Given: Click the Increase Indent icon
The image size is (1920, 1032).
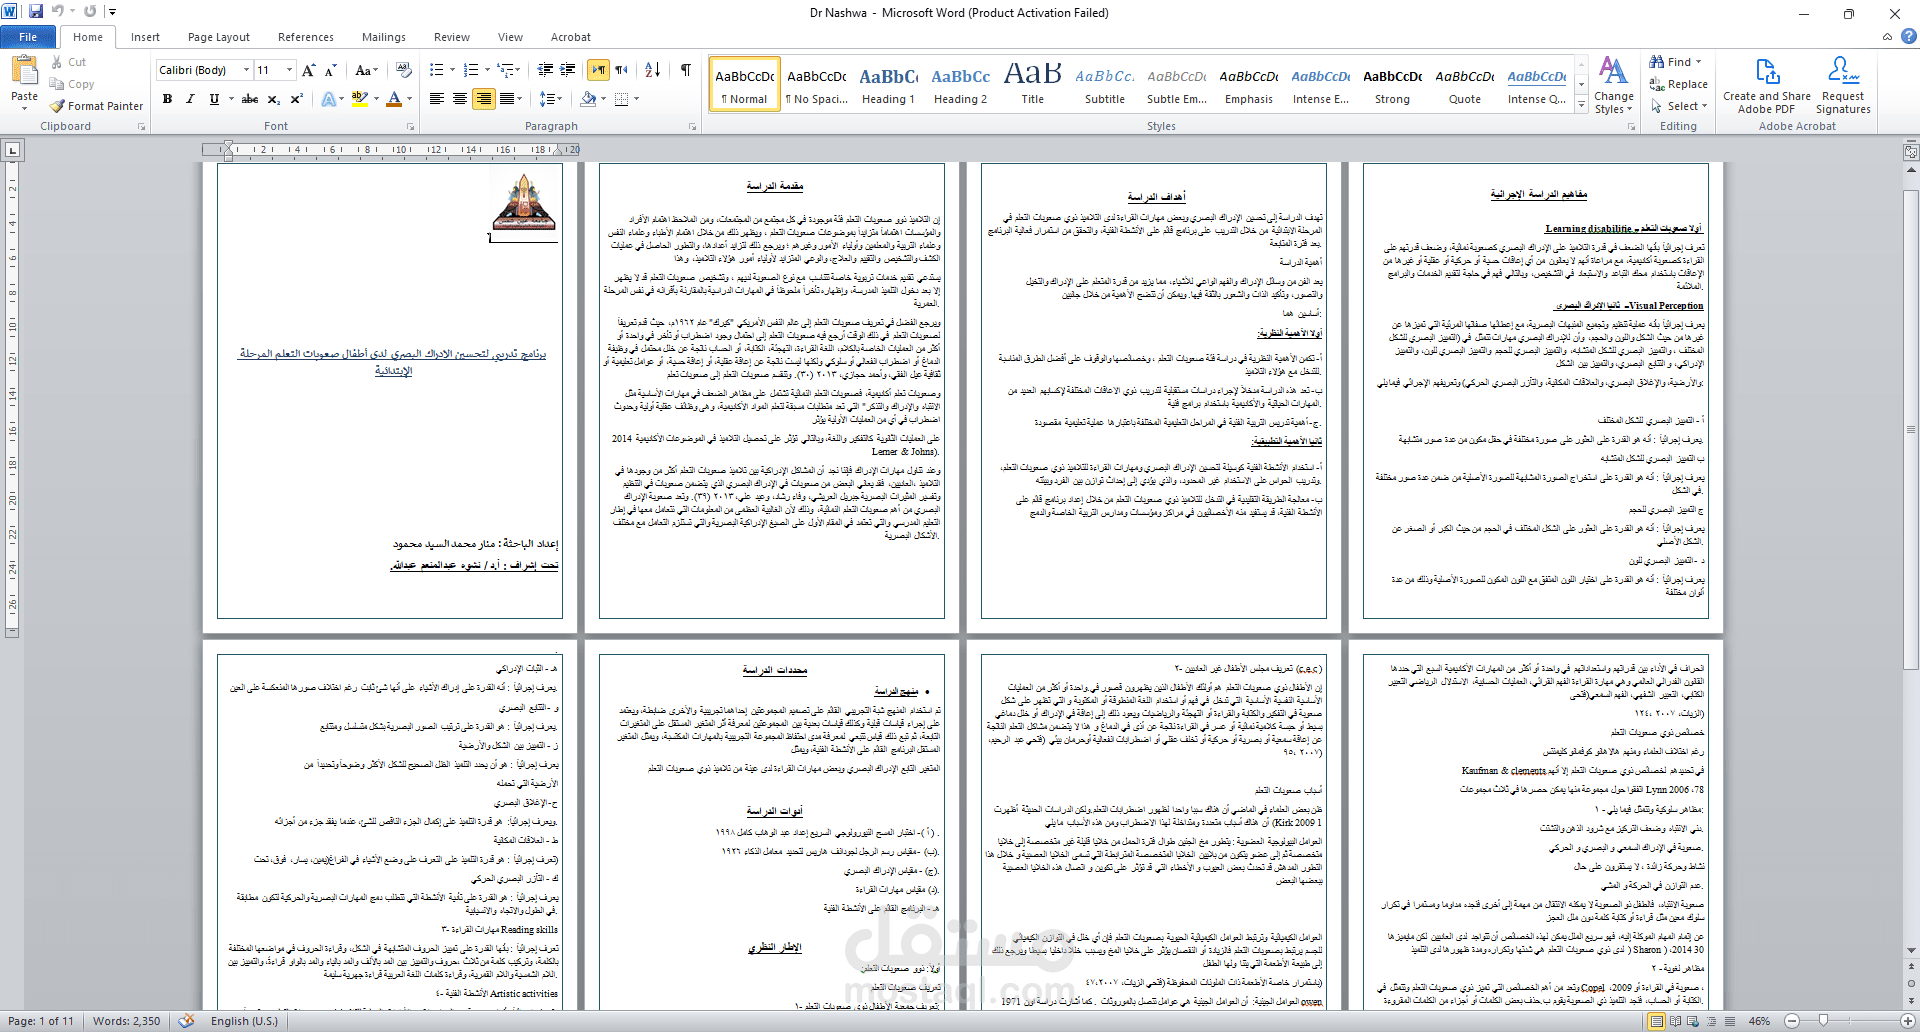Looking at the screenshot, I should click(568, 70).
